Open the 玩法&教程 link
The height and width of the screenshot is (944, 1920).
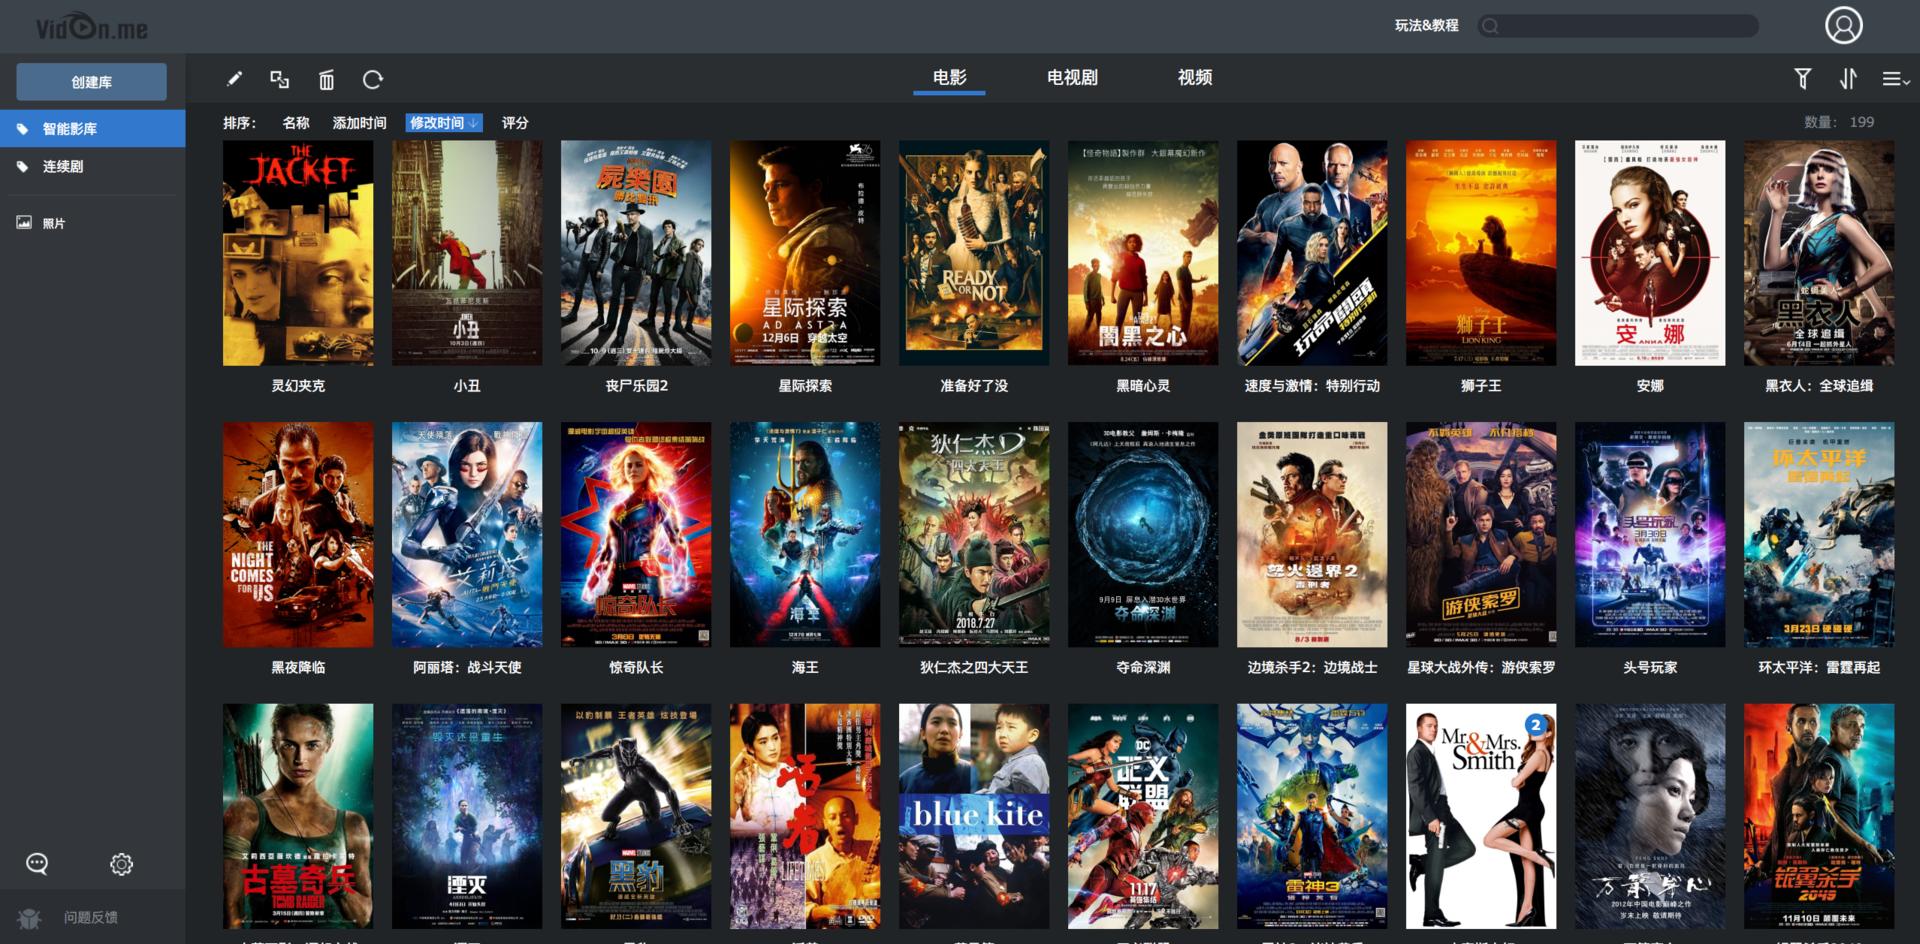point(1427,26)
